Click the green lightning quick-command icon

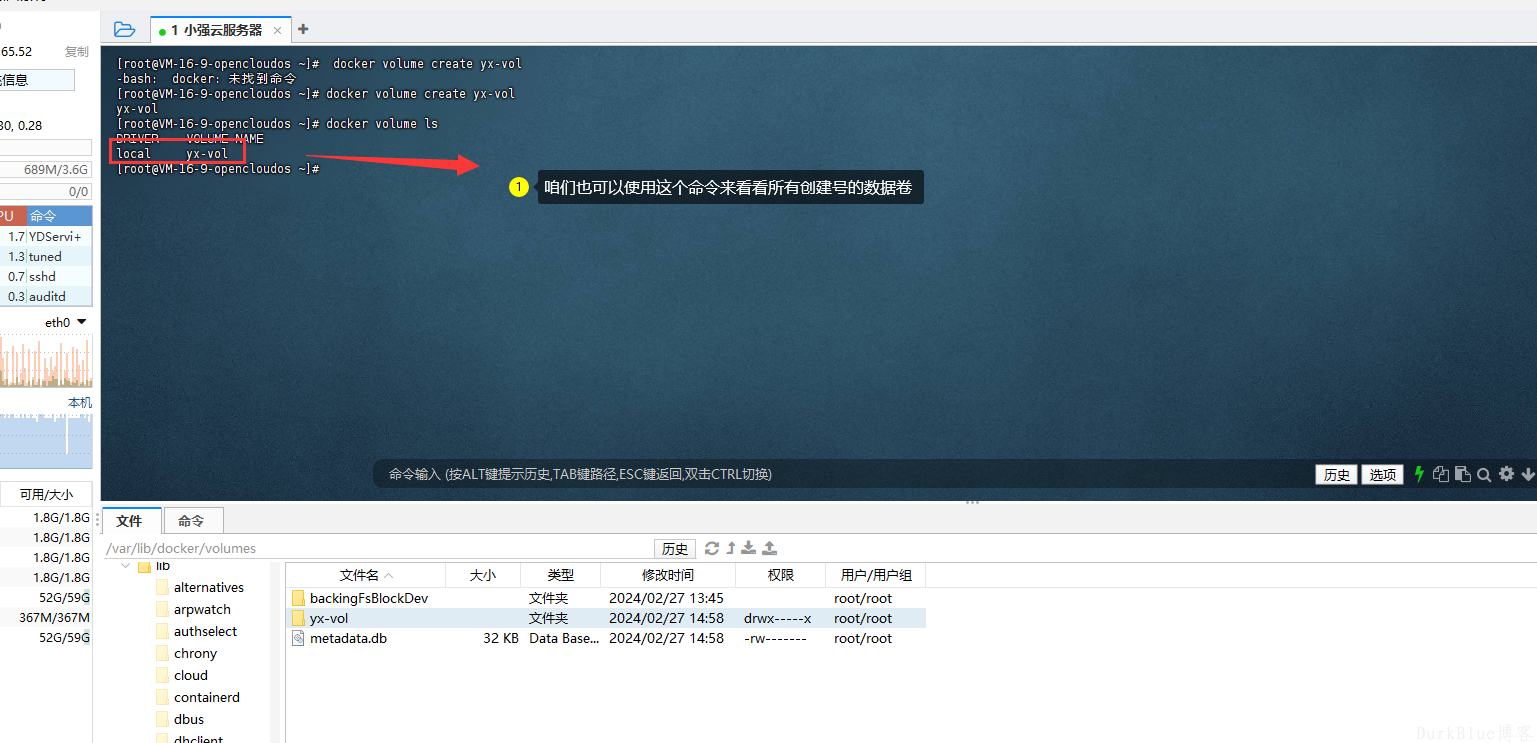(x=1419, y=475)
